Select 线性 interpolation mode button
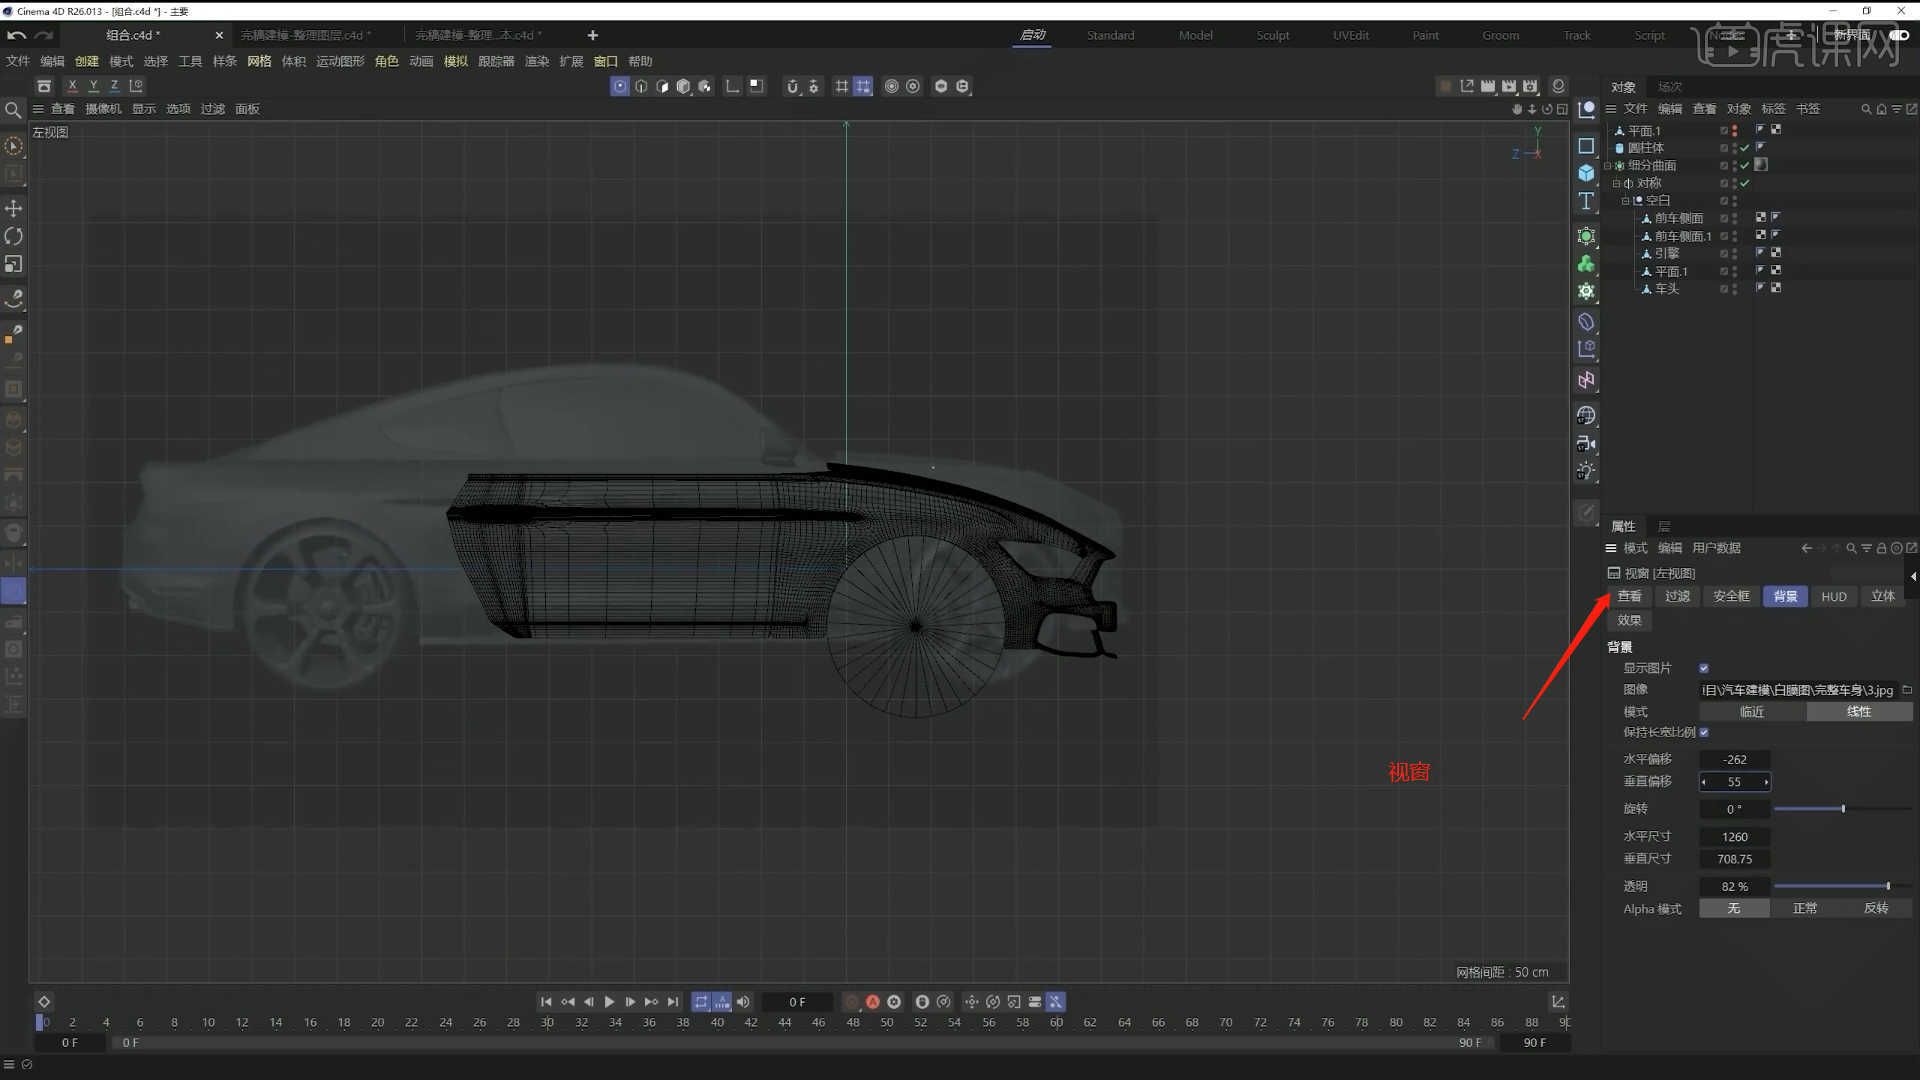 tap(1859, 712)
